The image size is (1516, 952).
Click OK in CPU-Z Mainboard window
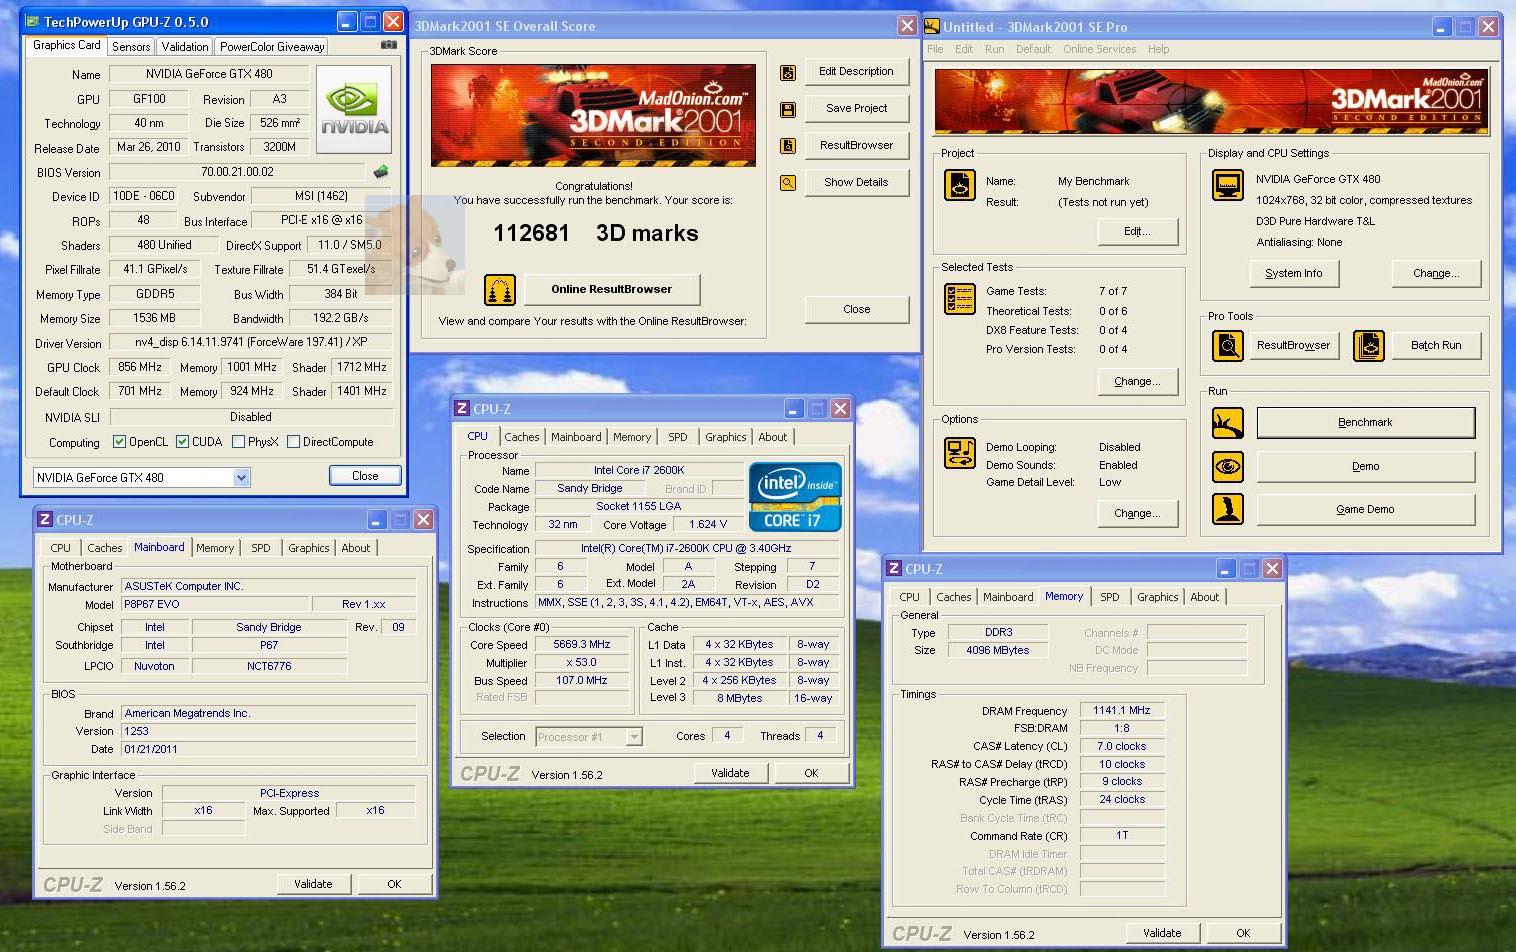pyautogui.click(x=394, y=884)
